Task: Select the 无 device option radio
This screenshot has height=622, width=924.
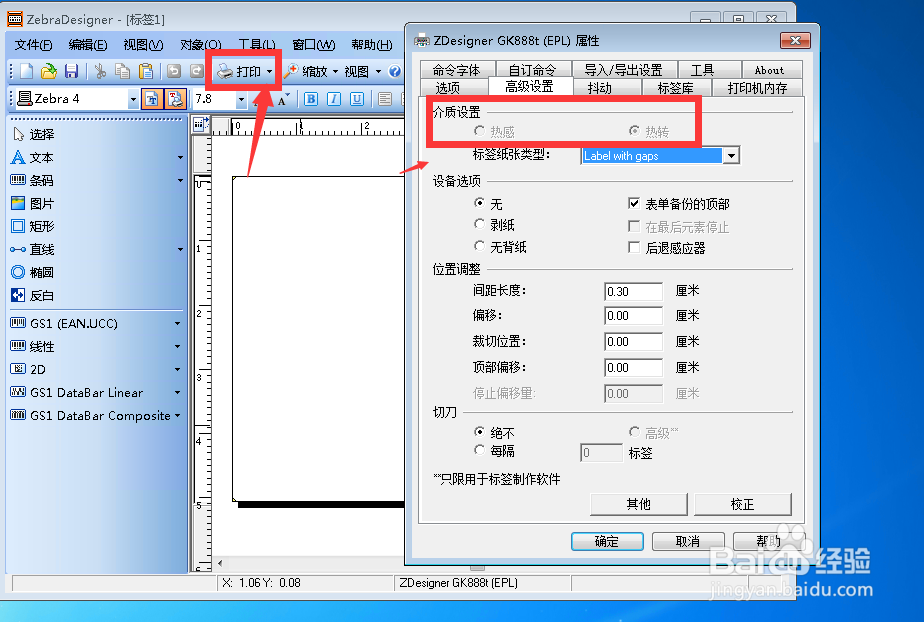Action: click(x=479, y=203)
